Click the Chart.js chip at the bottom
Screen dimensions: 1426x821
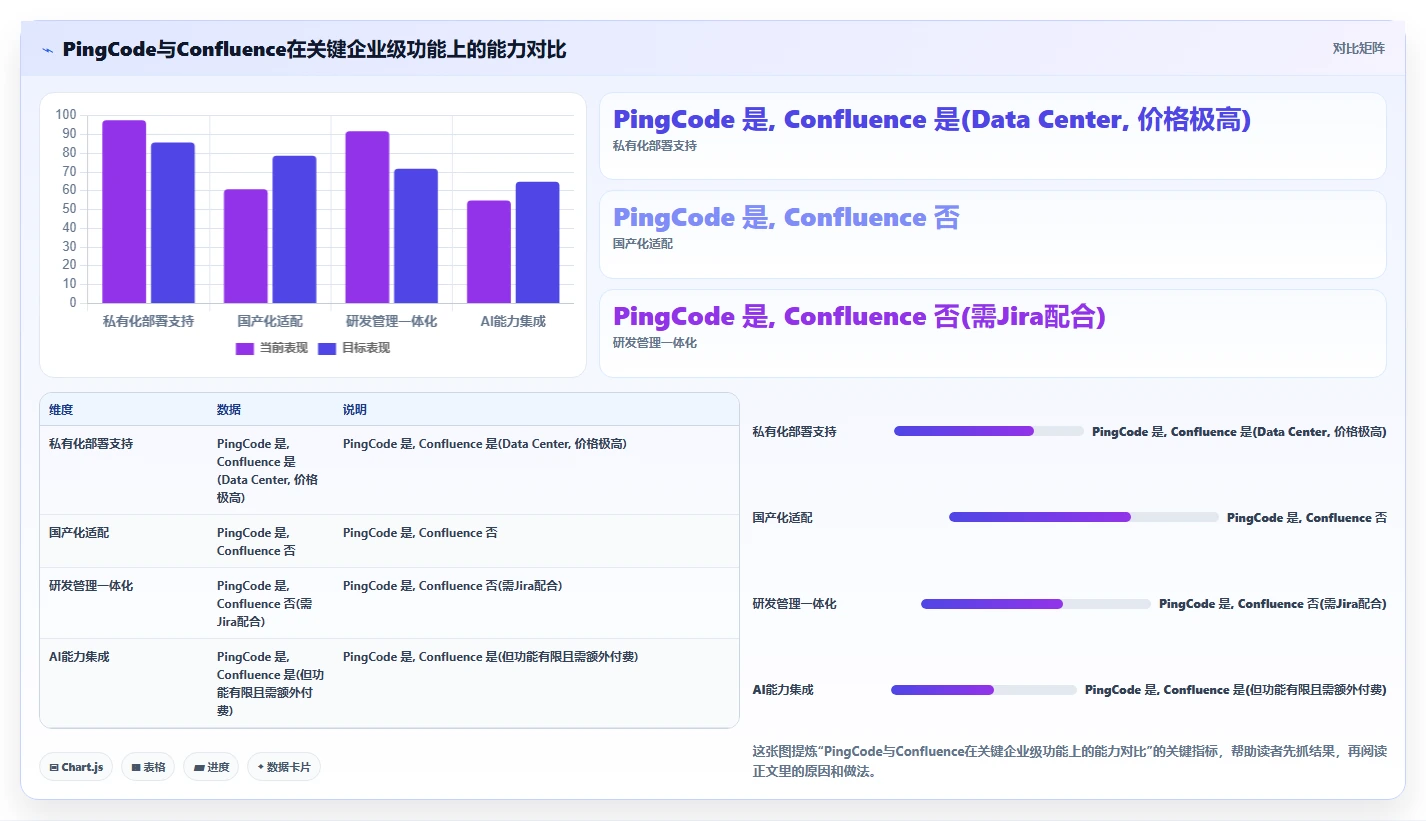(x=77, y=767)
